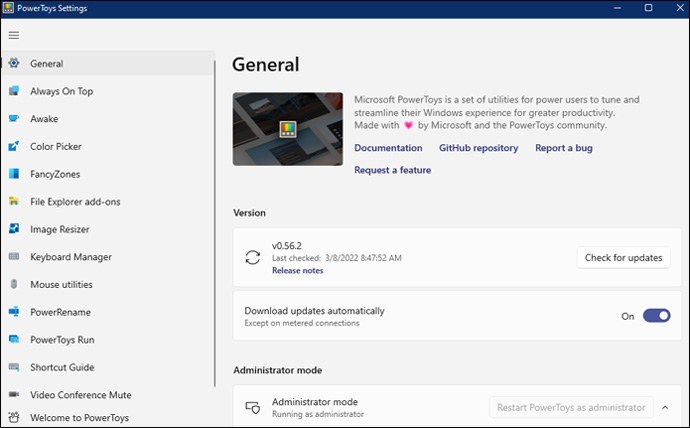Open the hamburger navigation menu
The height and width of the screenshot is (428, 690).
pyautogui.click(x=14, y=35)
